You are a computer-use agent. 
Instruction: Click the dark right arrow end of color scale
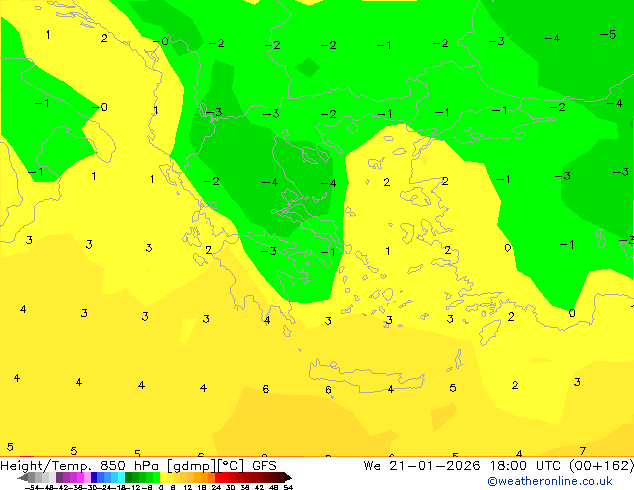pos(287,478)
